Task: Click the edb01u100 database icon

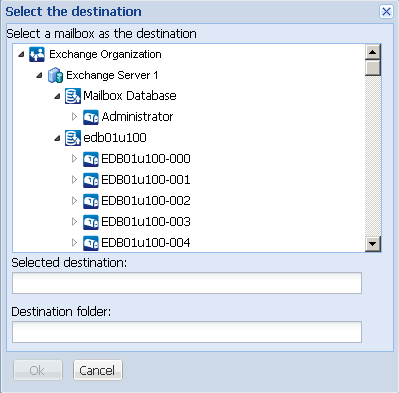Action: pyautogui.click(x=72, y=138)
